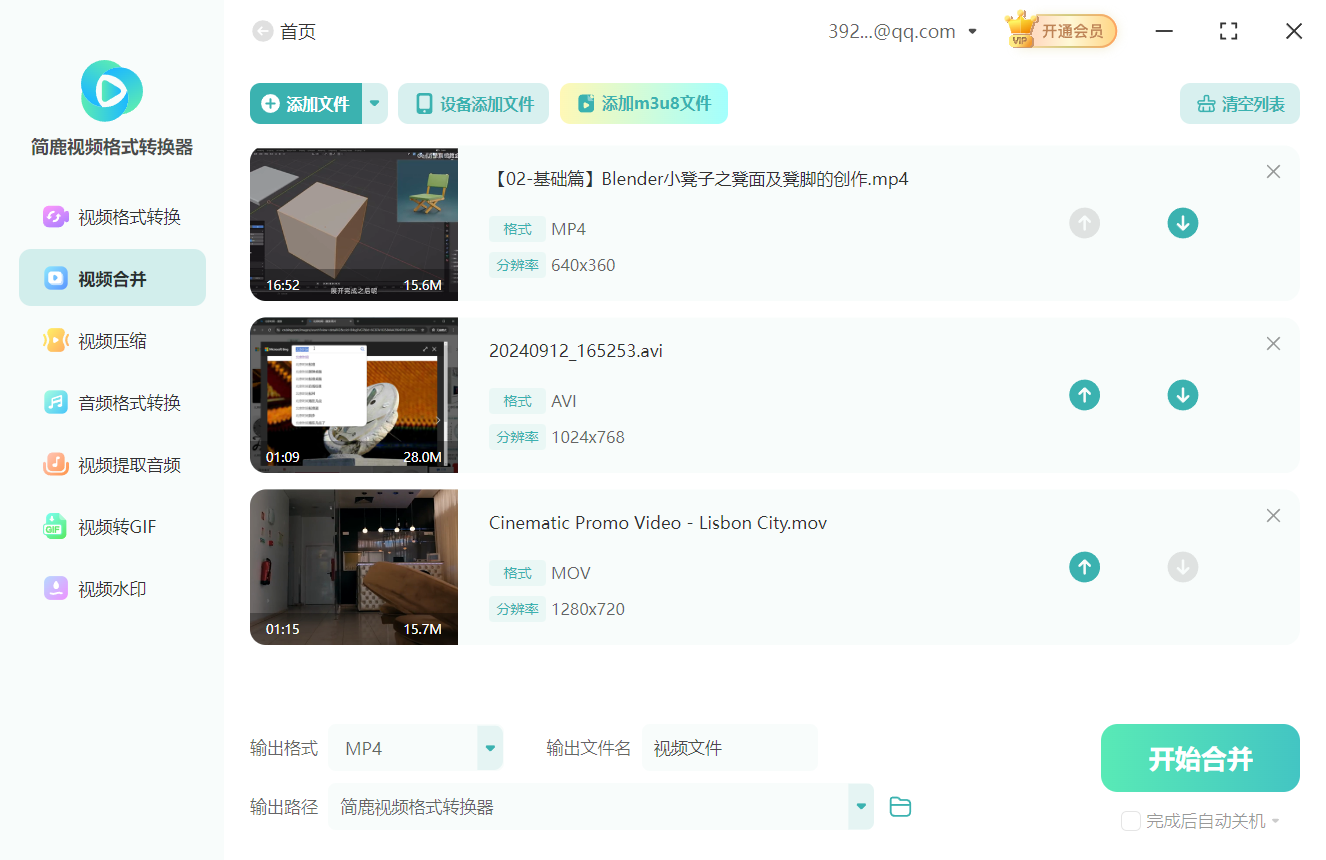Click the 20240912_165253.avi thumbnail
The image size is (1326, 860).
pyautogui.click(x=354, y=395)
